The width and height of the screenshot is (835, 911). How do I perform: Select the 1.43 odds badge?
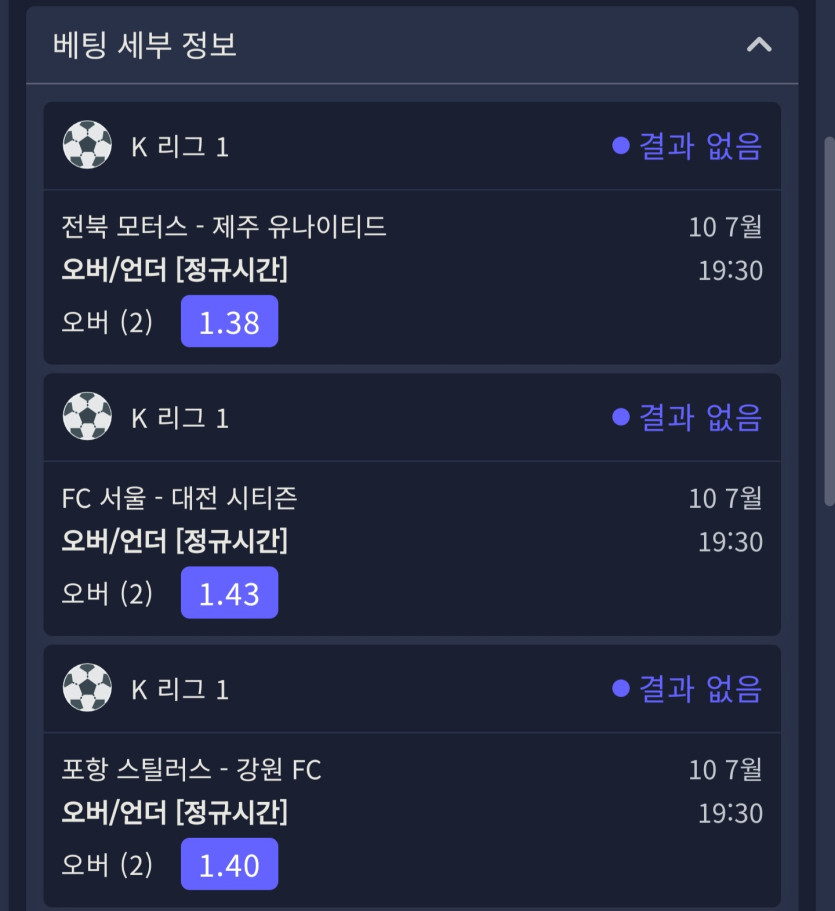click(230, 593)
